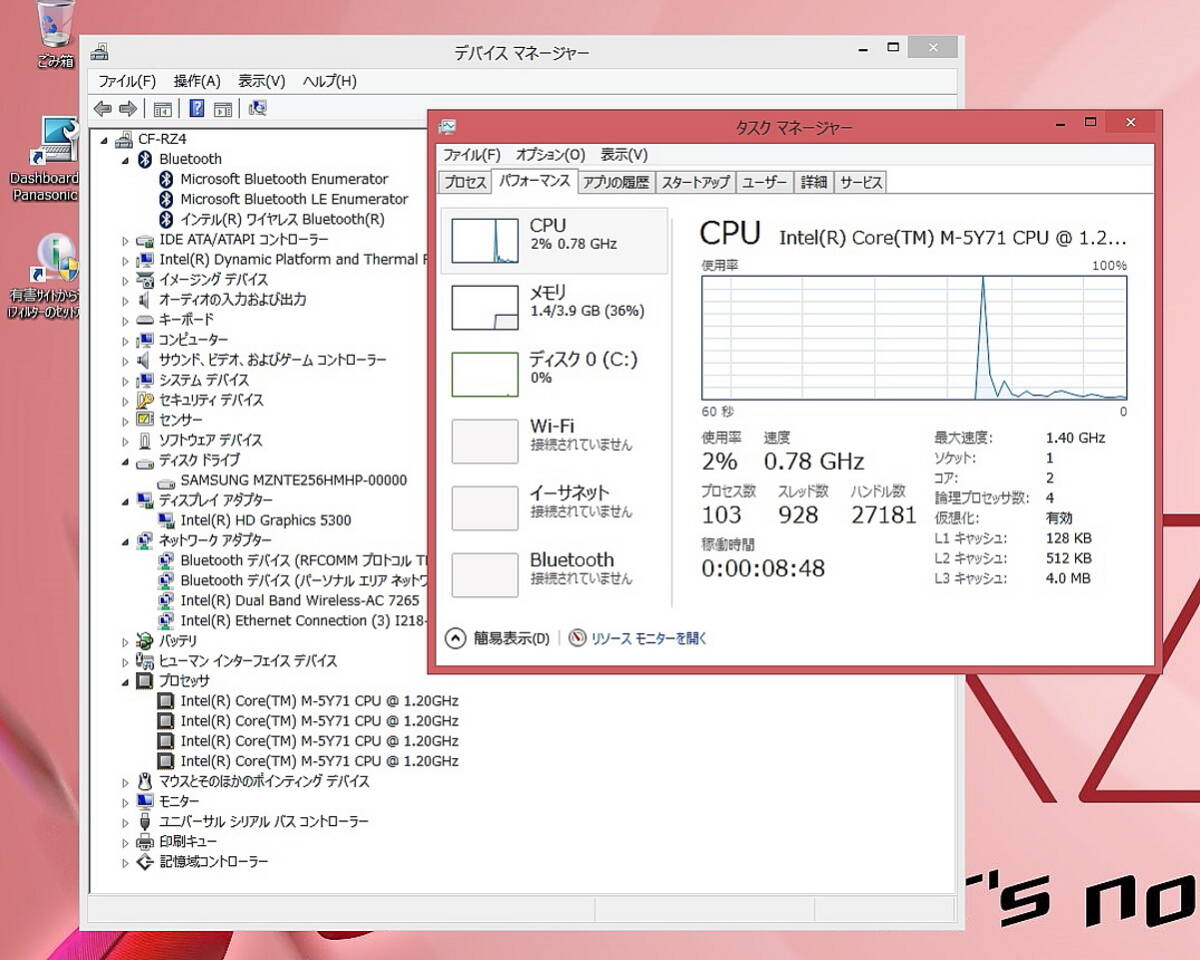Screen dimensions: 1200x960
Task: Click the monitor icon beside モニター
Action: click(x=145, y=801)
